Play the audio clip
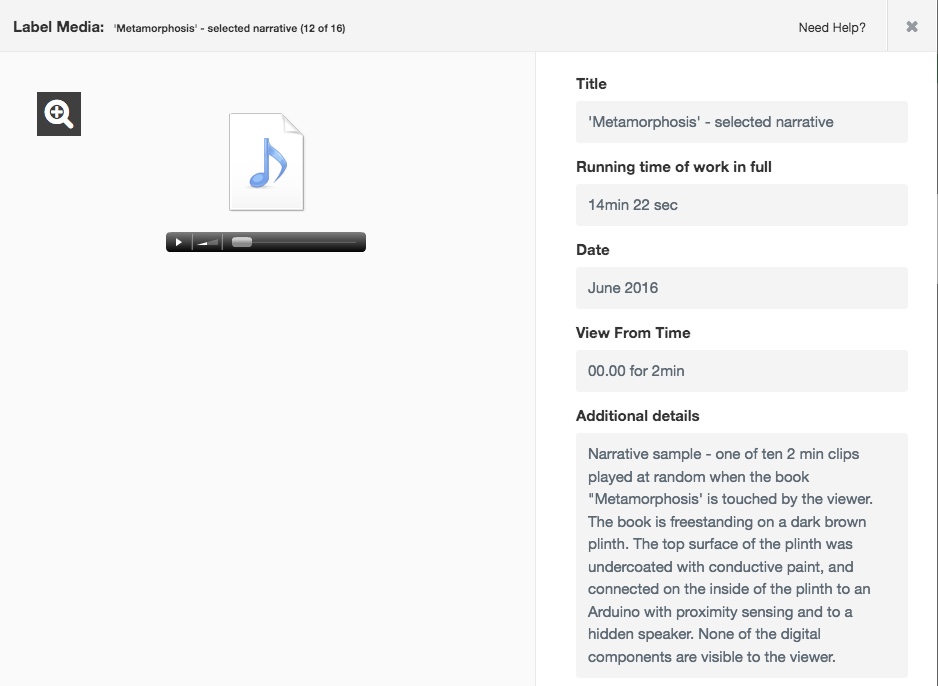The width and height of the screenshot is (938, 686). (179, 242)
